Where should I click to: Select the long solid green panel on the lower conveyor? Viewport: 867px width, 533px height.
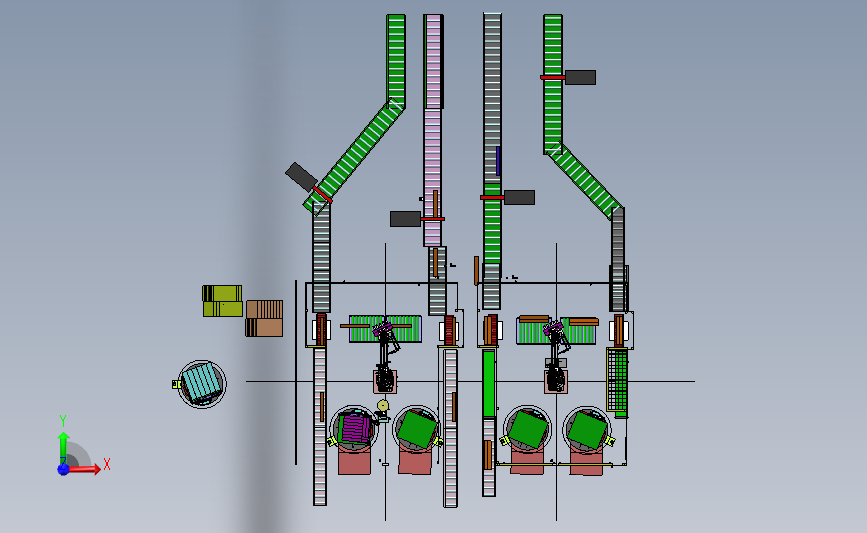488,383
